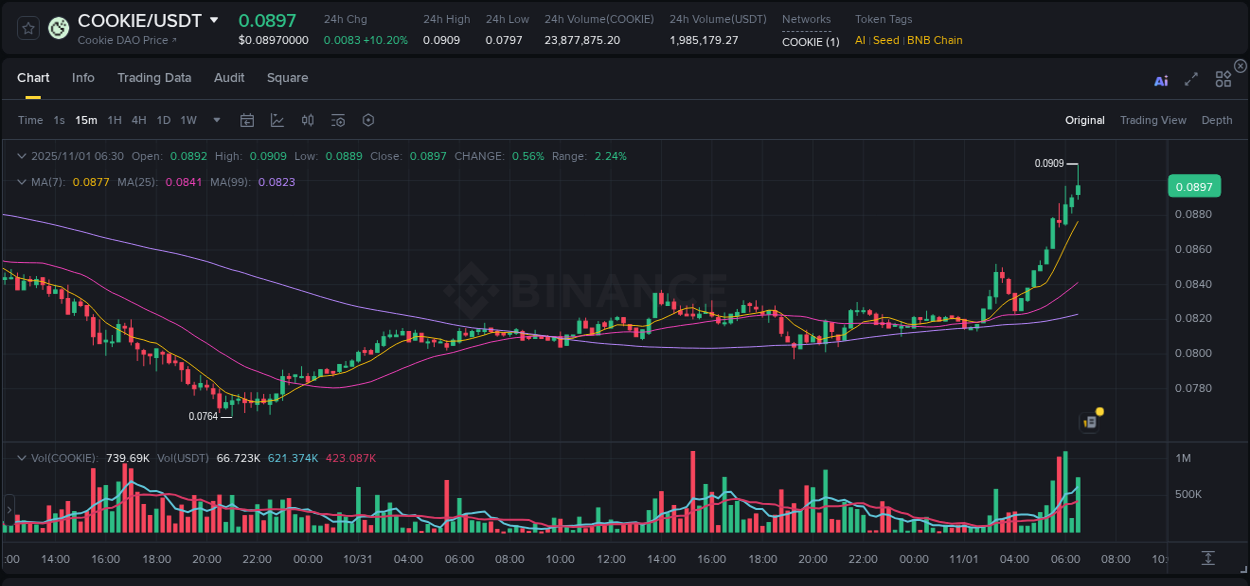The image size is (1250, 586).
Task: Open the COOKIE networks selector
Action: pos(810,42)
